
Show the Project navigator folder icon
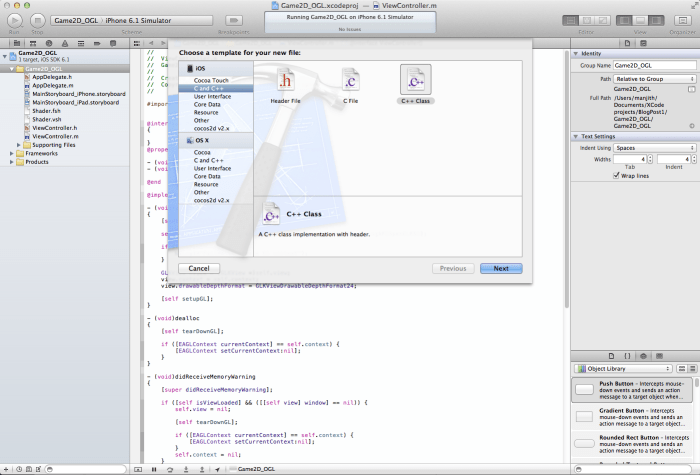pos(17,43)
